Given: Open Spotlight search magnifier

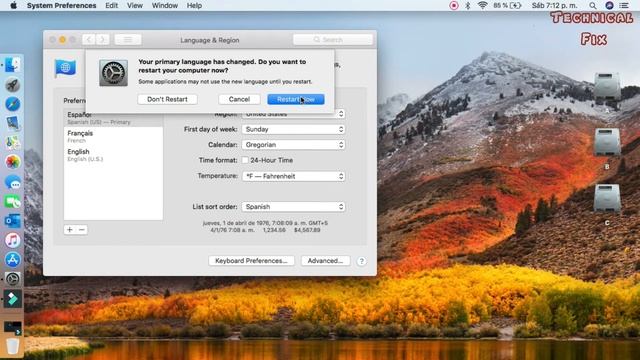Looking at the screenshot, I should click(x=593, y=6).
